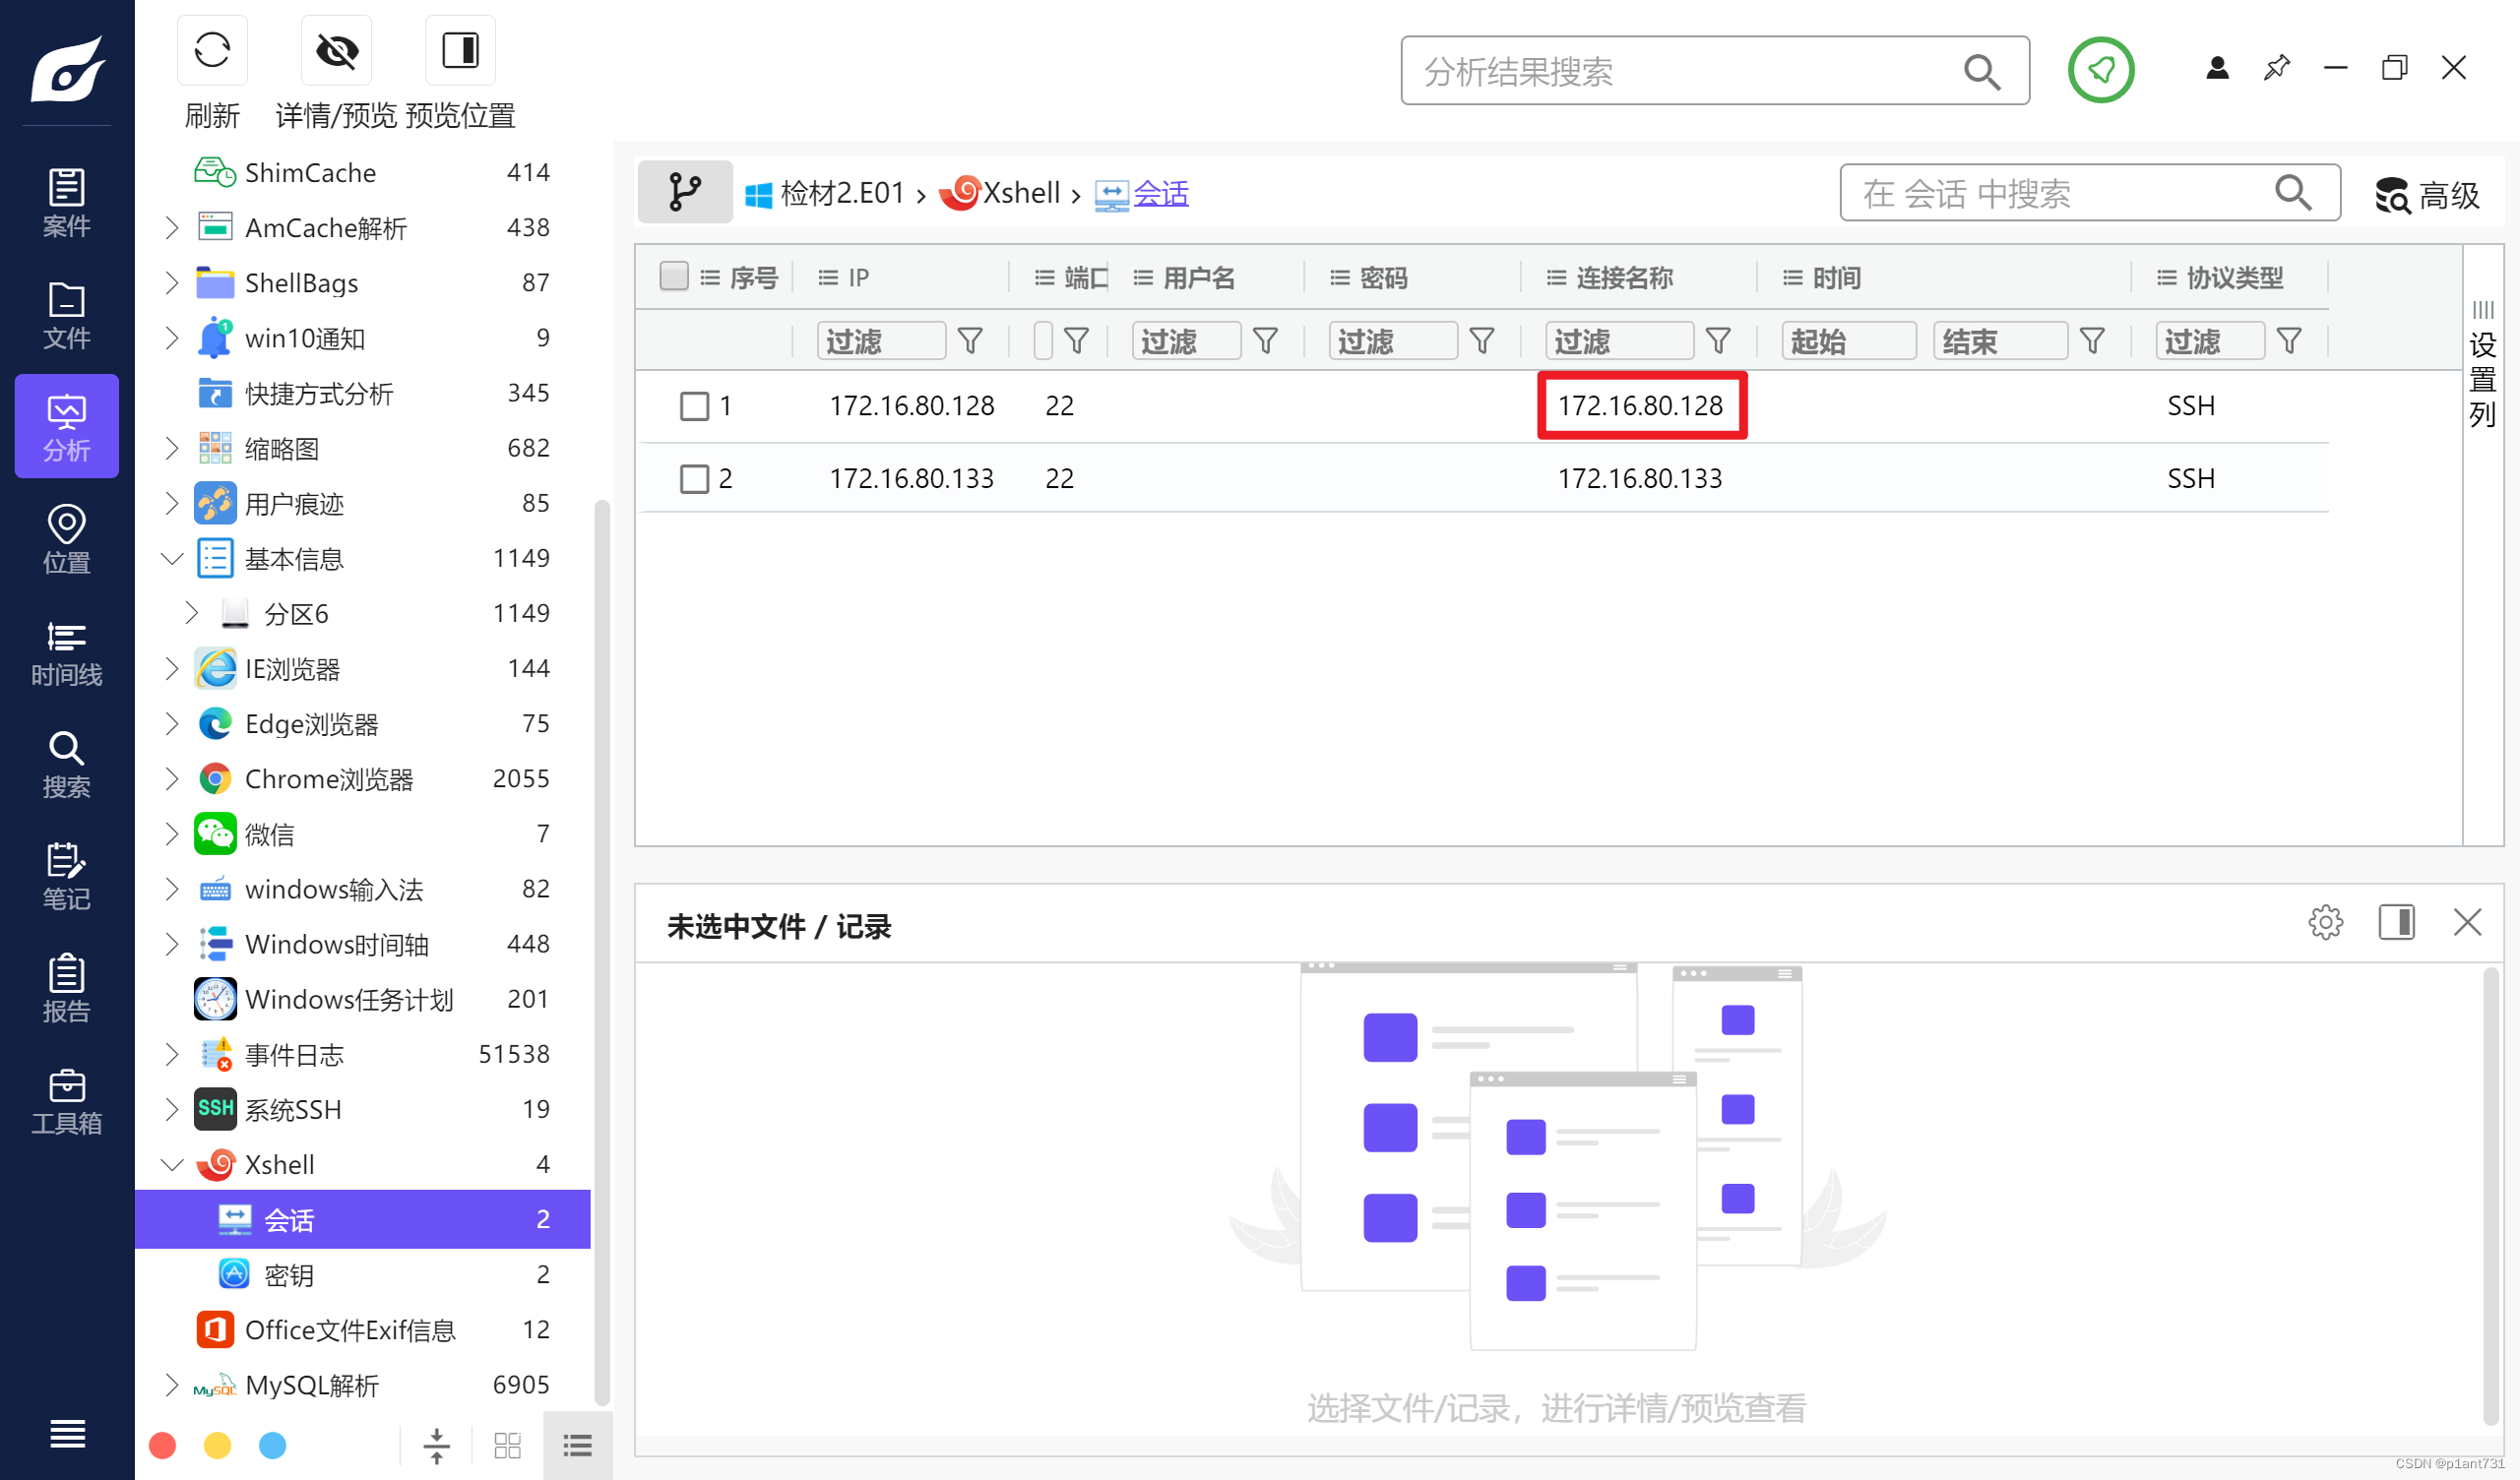
Task: Open the toolbox (工具箱) sidebar section
Action: [66, 1101]
